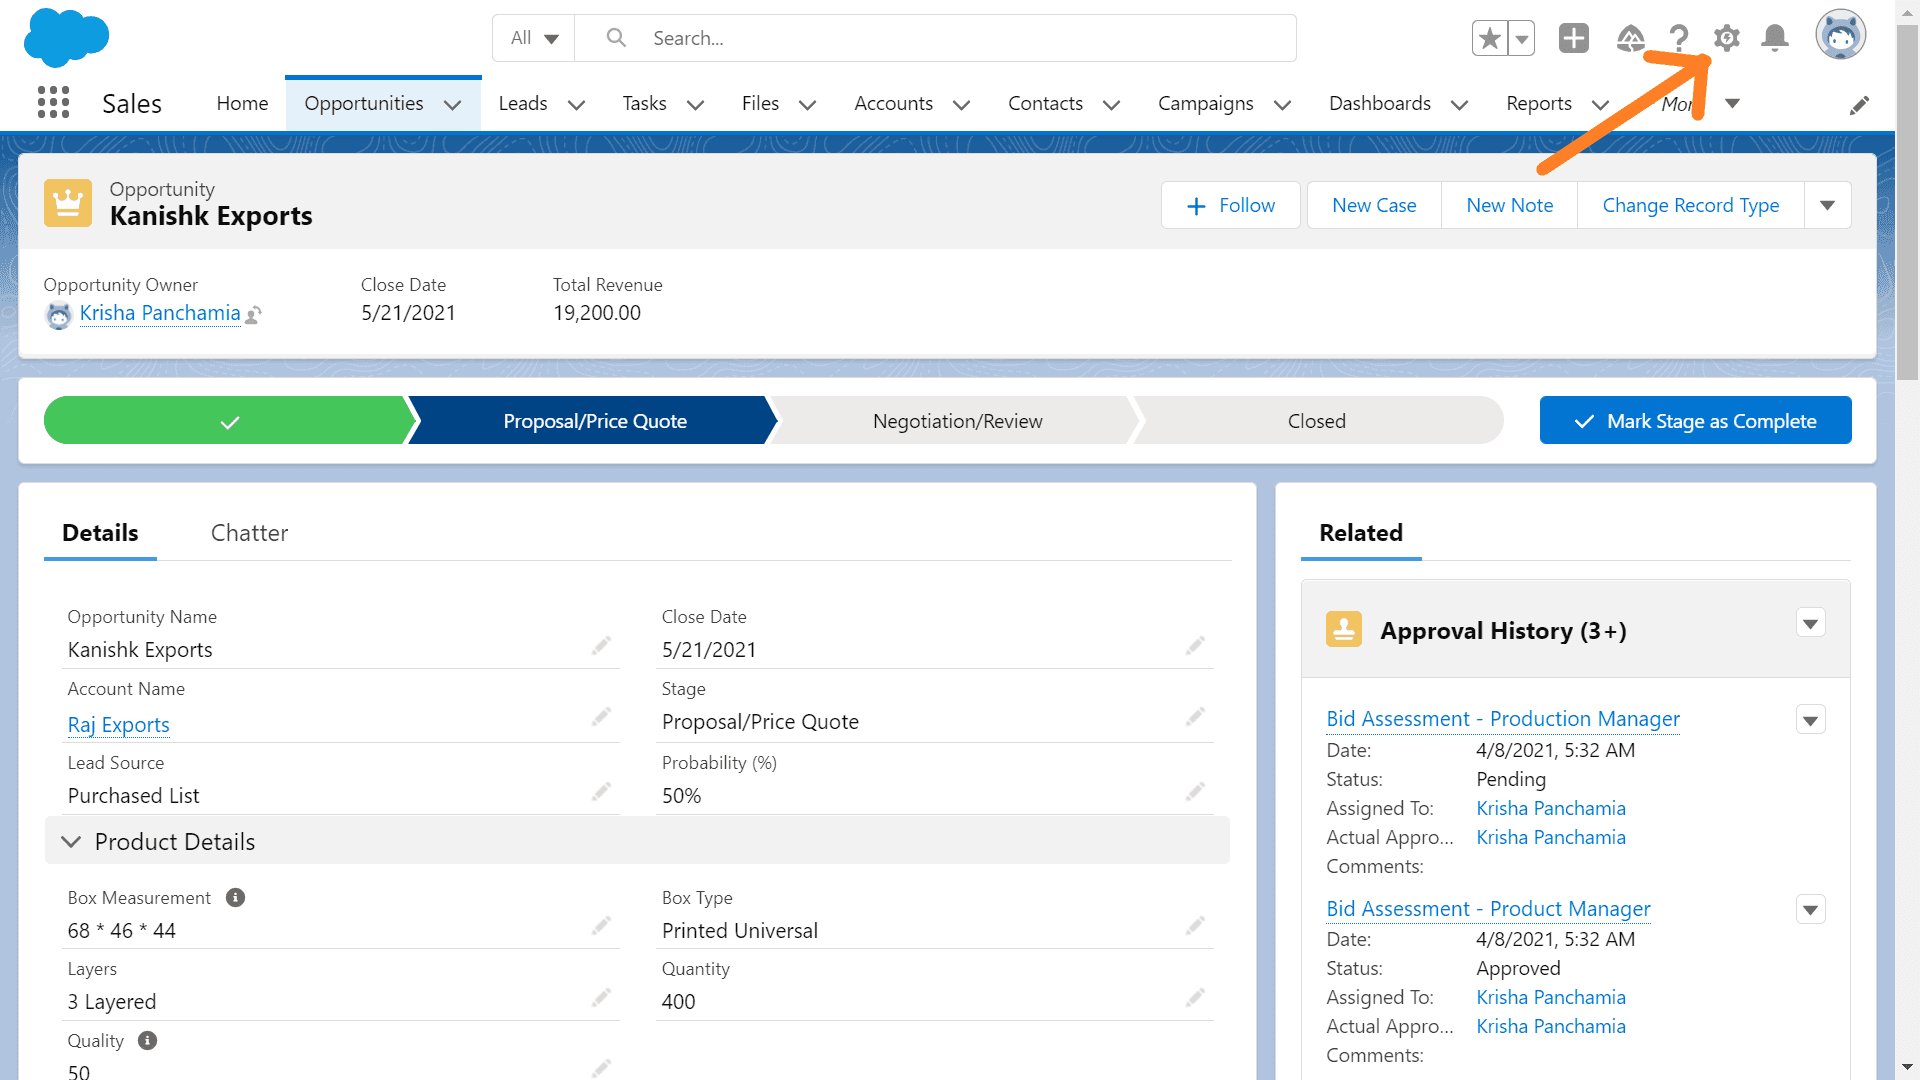Edit the Box Measurement pencil icon

point(601,926)
